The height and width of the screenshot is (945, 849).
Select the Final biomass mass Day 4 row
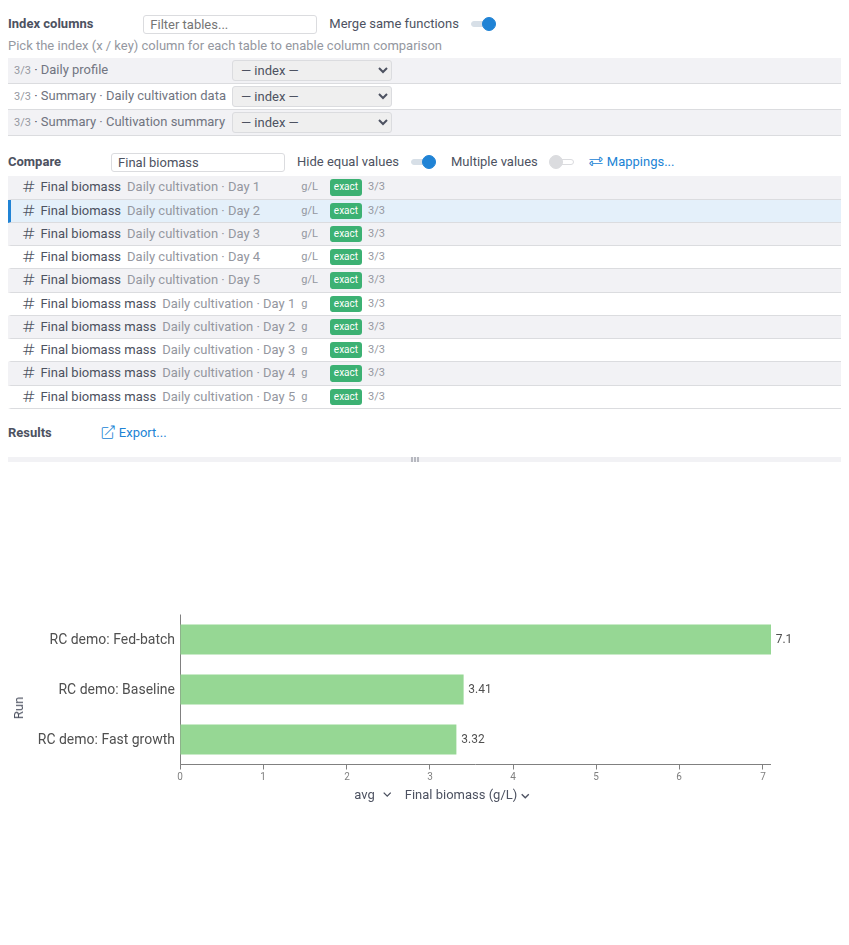424,373
